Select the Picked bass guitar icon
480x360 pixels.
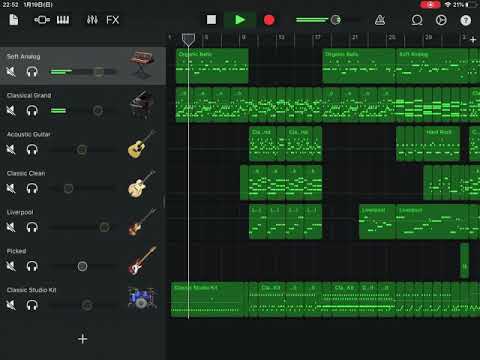(x=142, y=261)
